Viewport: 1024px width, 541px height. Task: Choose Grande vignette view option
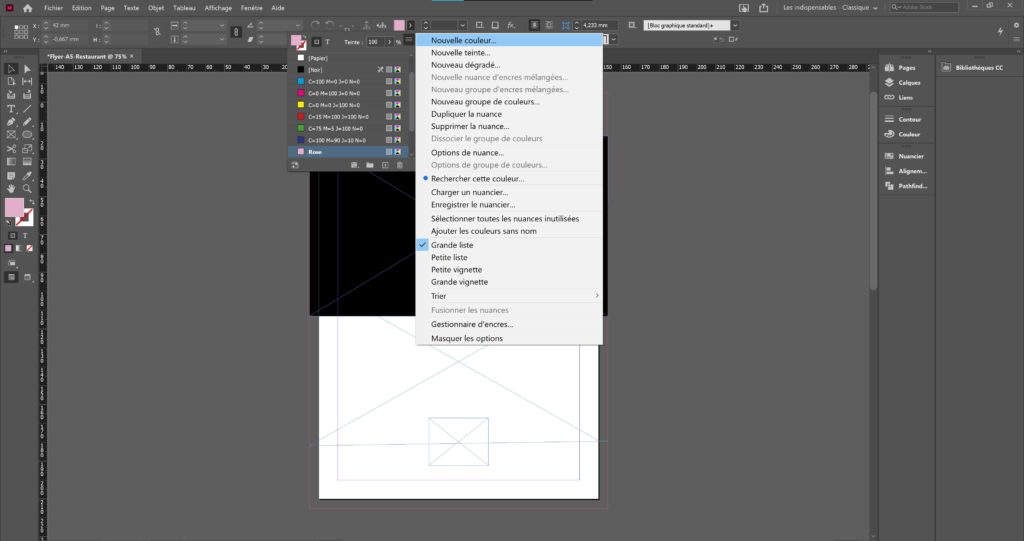click(459, 282)
